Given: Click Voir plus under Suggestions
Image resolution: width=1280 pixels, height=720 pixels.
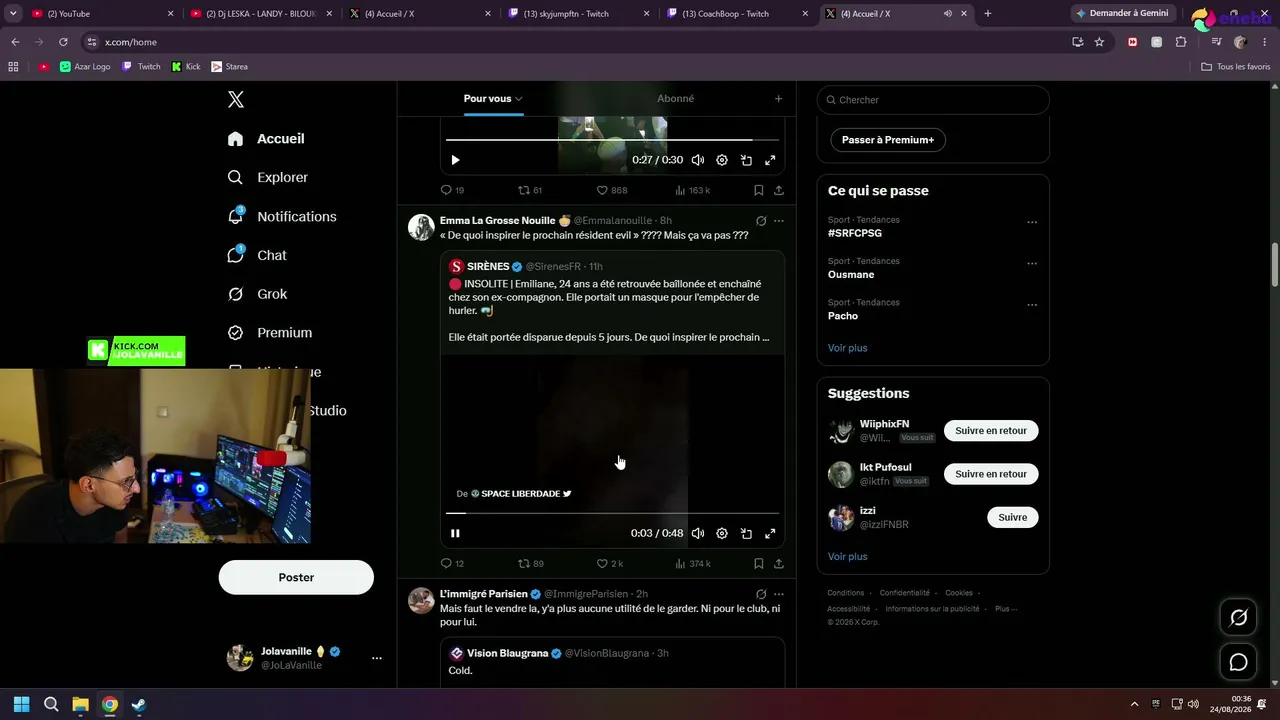Looking at the screenshot, I should click(848, 557).
